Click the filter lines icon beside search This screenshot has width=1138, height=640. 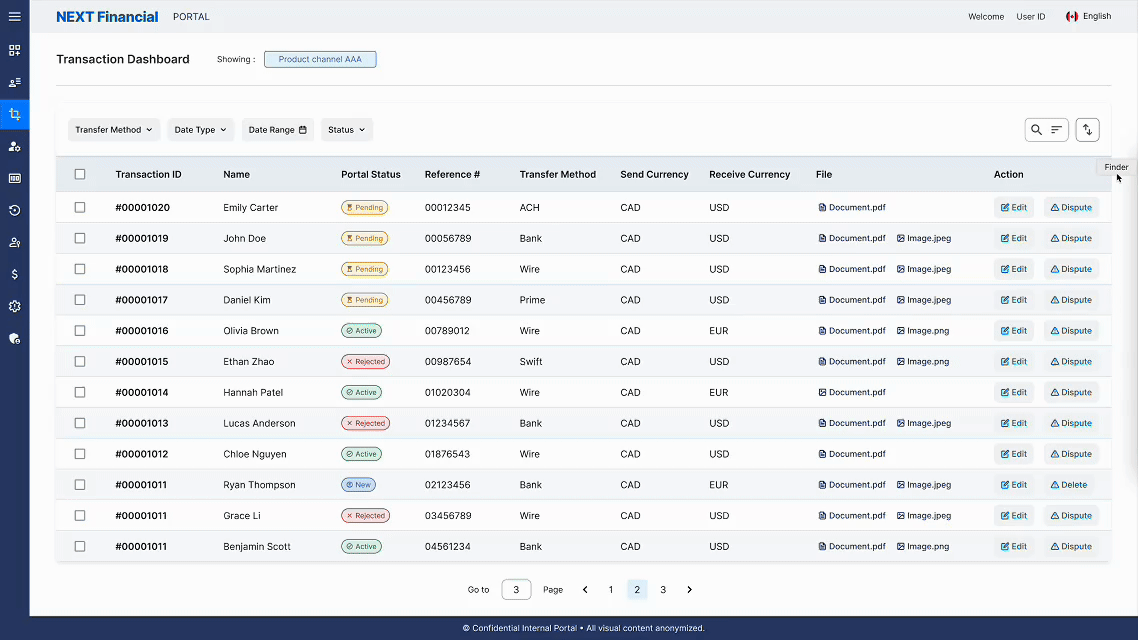1056,130
